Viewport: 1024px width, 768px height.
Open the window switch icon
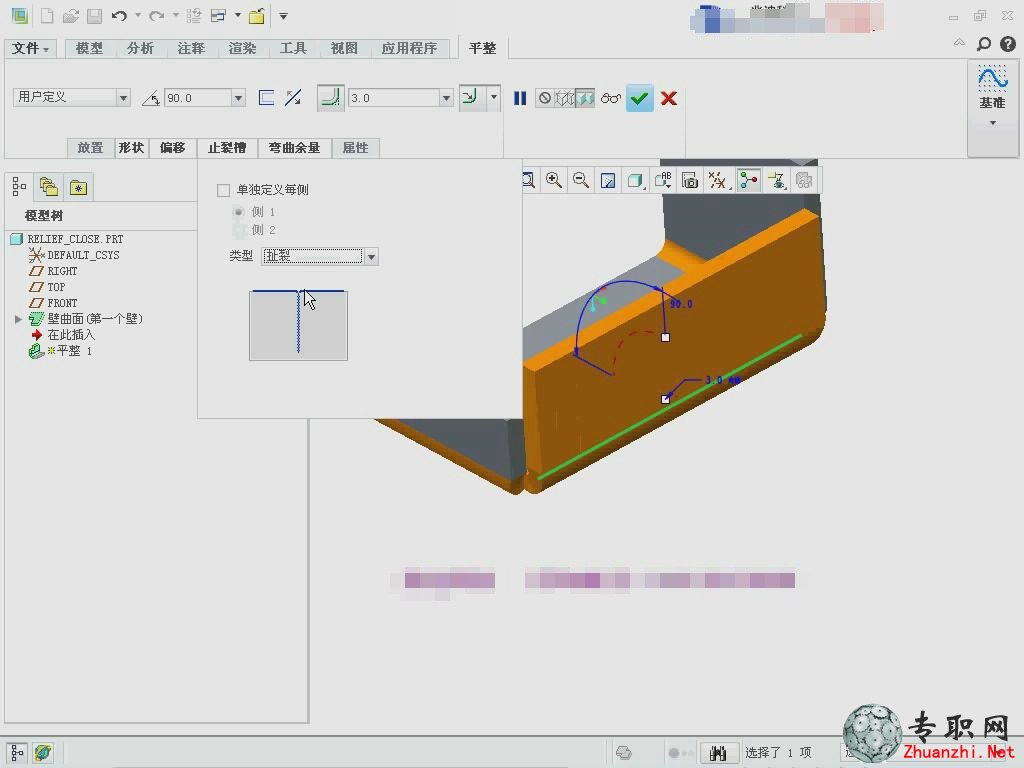tap(219, 16)
